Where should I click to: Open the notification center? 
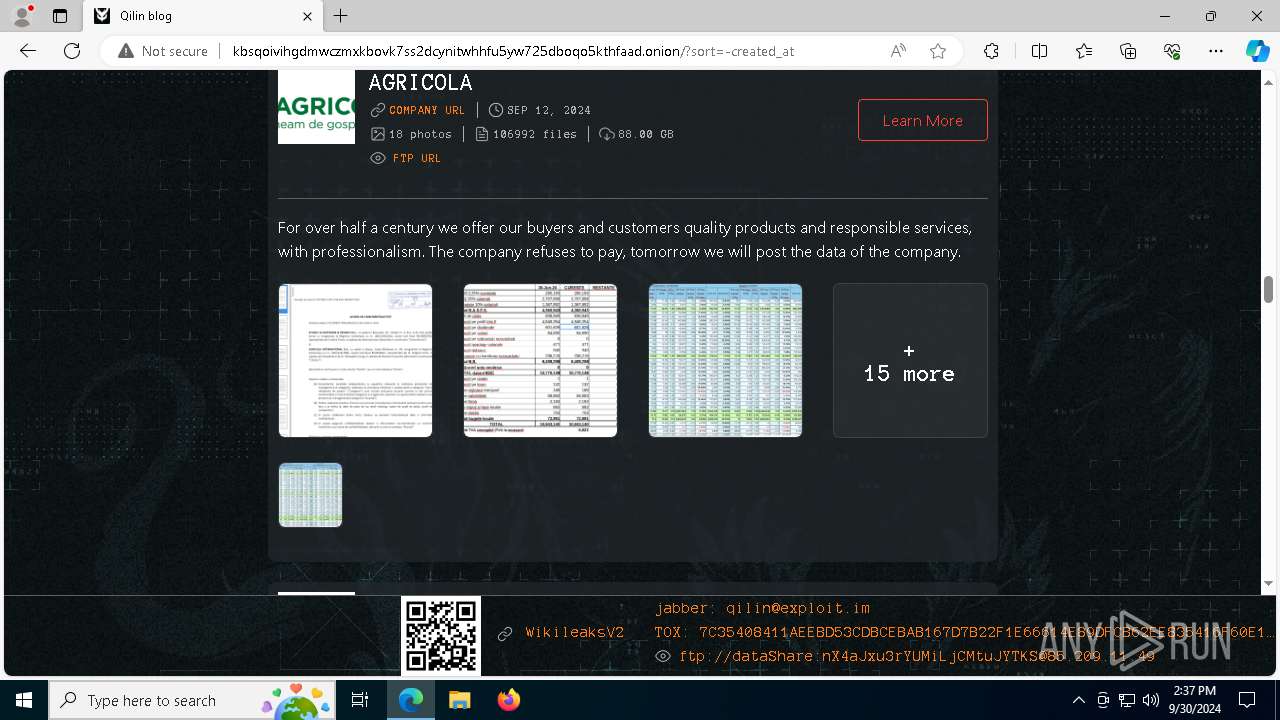pyautogui.click(x=1247, y=700)
